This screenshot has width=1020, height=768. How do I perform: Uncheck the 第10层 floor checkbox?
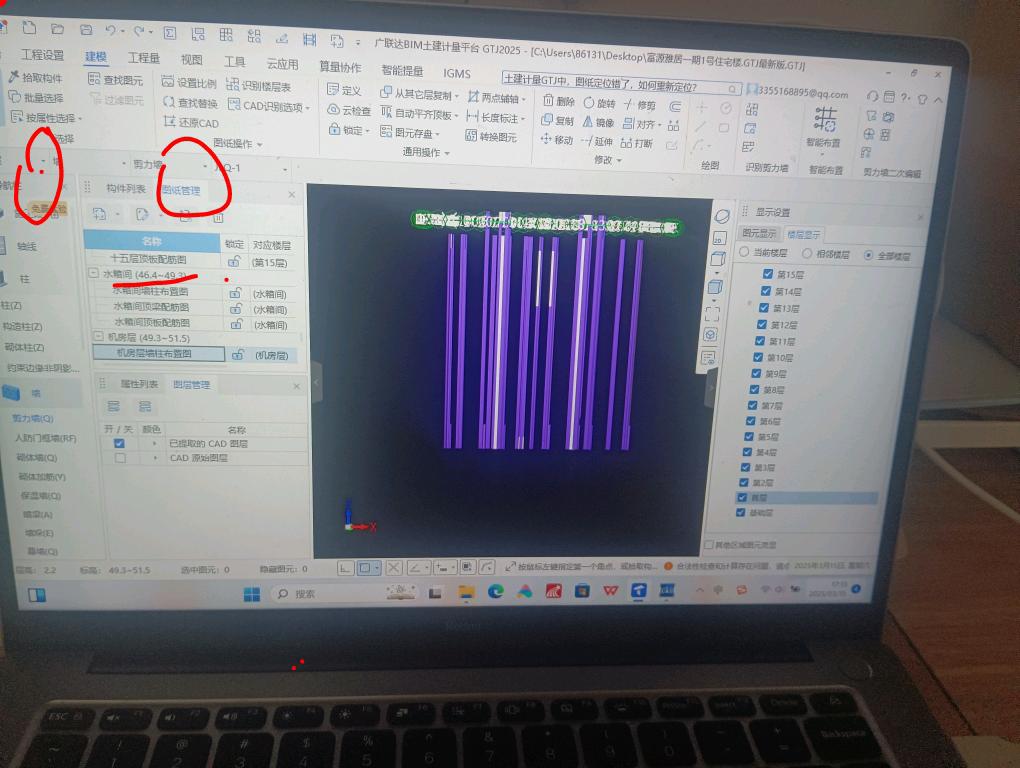coord(758,357)
